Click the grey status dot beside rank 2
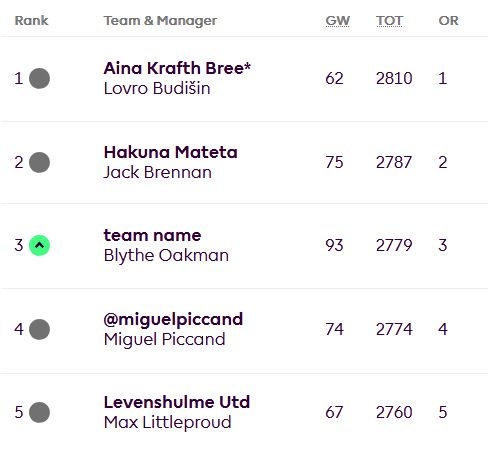This screenshot has width=488, height=456. point(39,162)
